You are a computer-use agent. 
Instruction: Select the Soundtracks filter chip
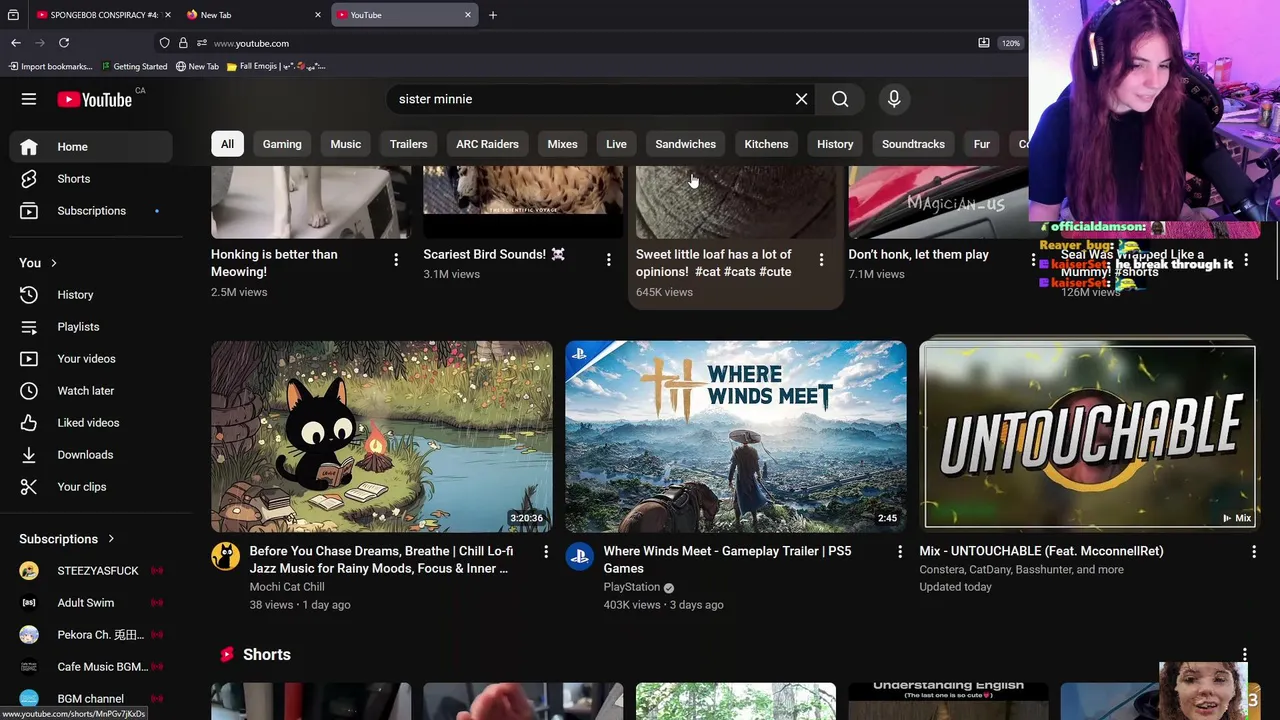click(x=913, y=144)
